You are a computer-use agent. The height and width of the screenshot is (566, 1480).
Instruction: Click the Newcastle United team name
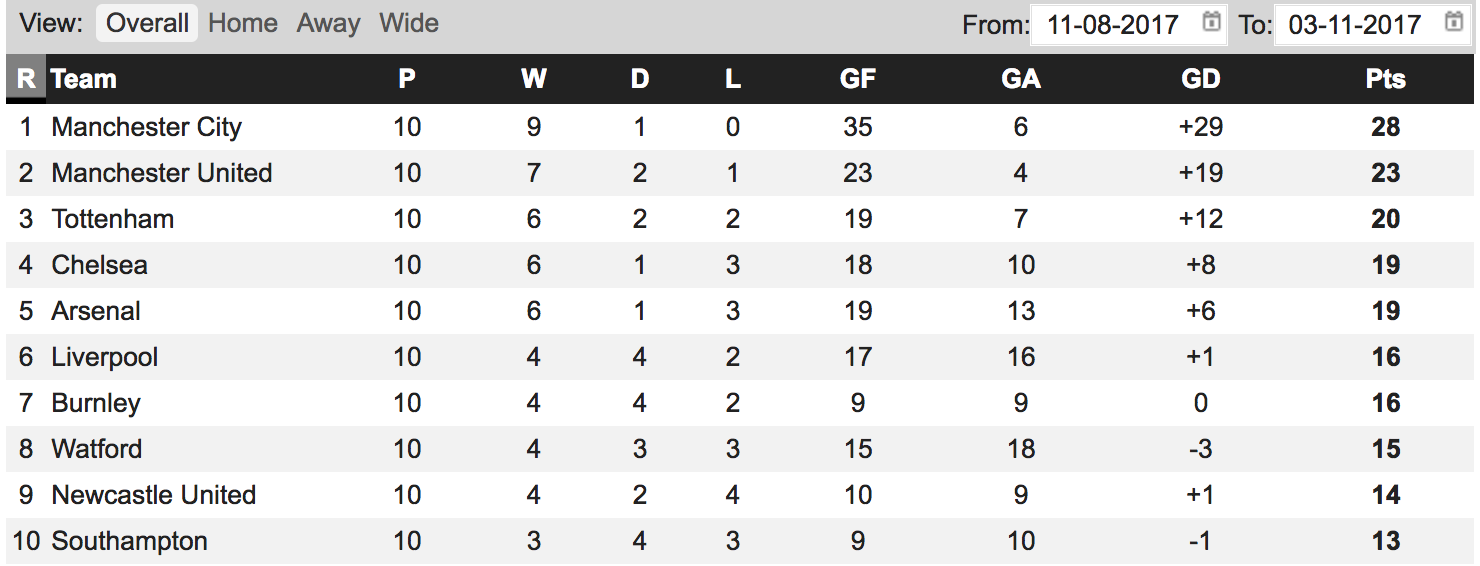(x=154, y=495)
